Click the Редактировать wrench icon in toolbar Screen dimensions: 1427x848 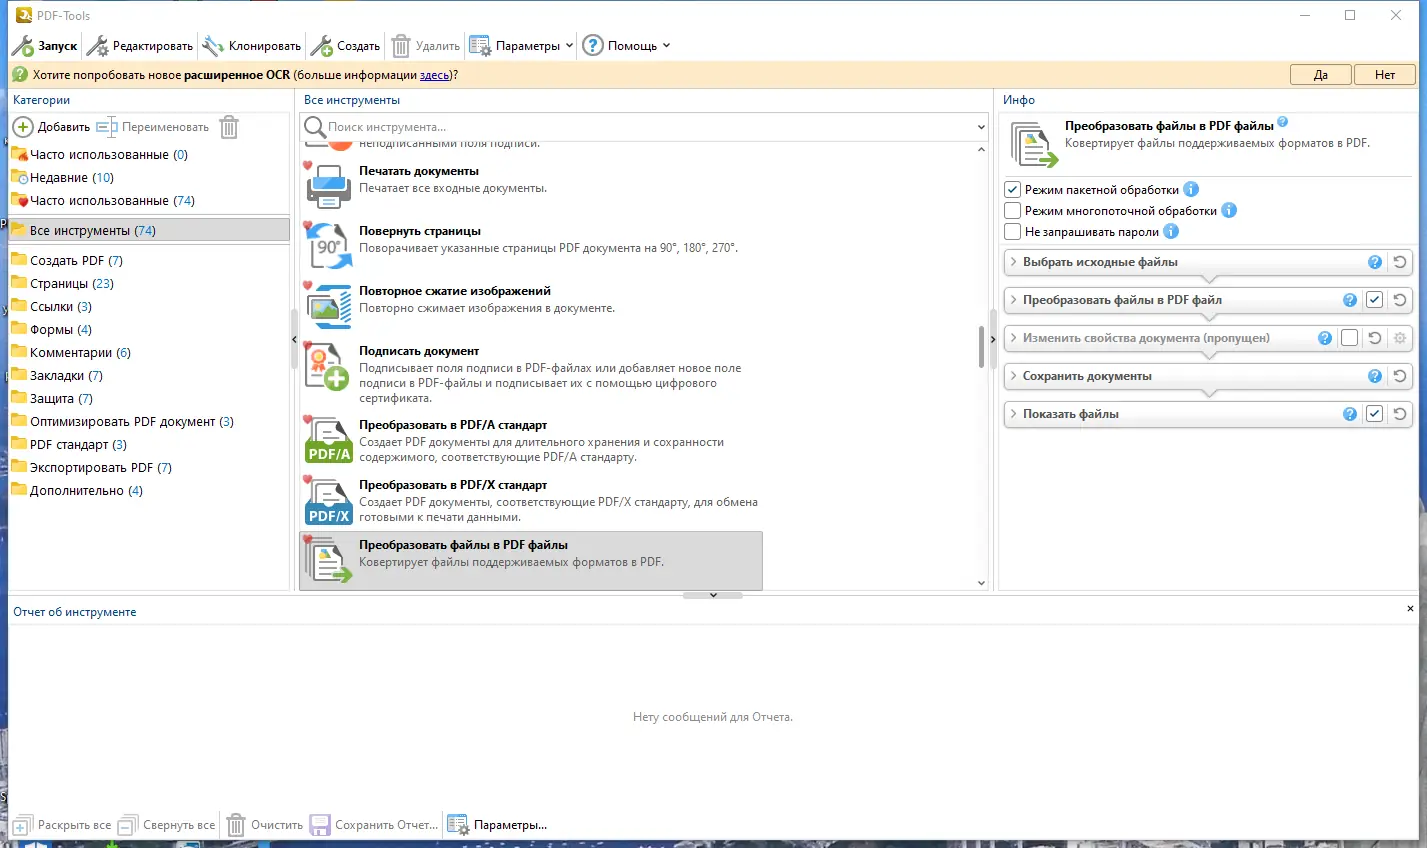click(x=97, y=46)
